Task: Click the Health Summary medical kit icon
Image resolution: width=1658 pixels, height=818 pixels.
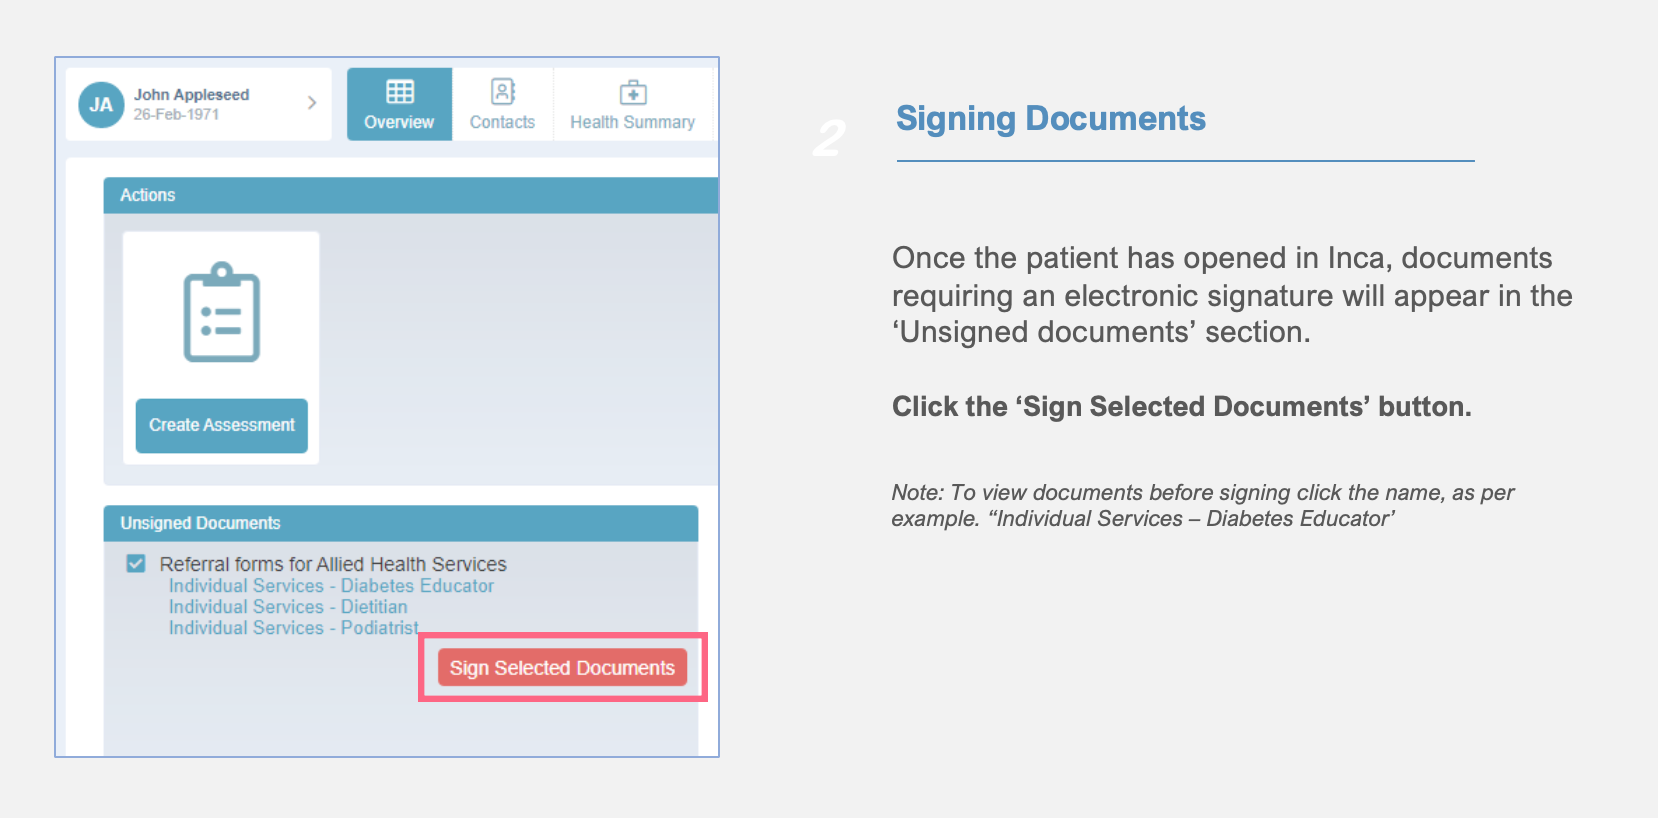Action: (x=633, y=93)
